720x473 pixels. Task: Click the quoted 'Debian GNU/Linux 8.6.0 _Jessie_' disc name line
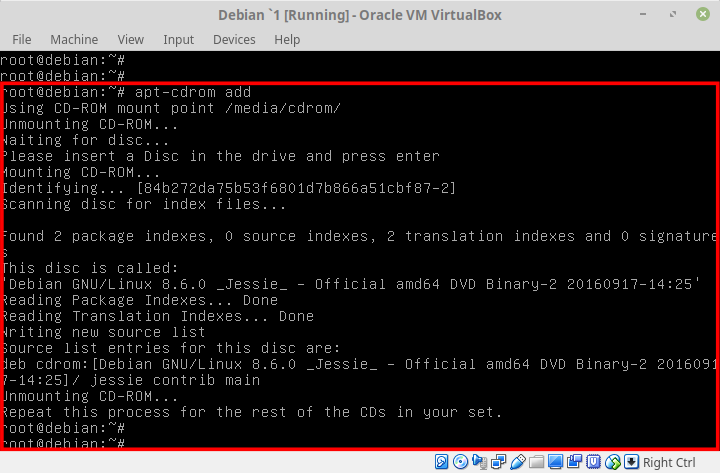(x=351, y=284)
